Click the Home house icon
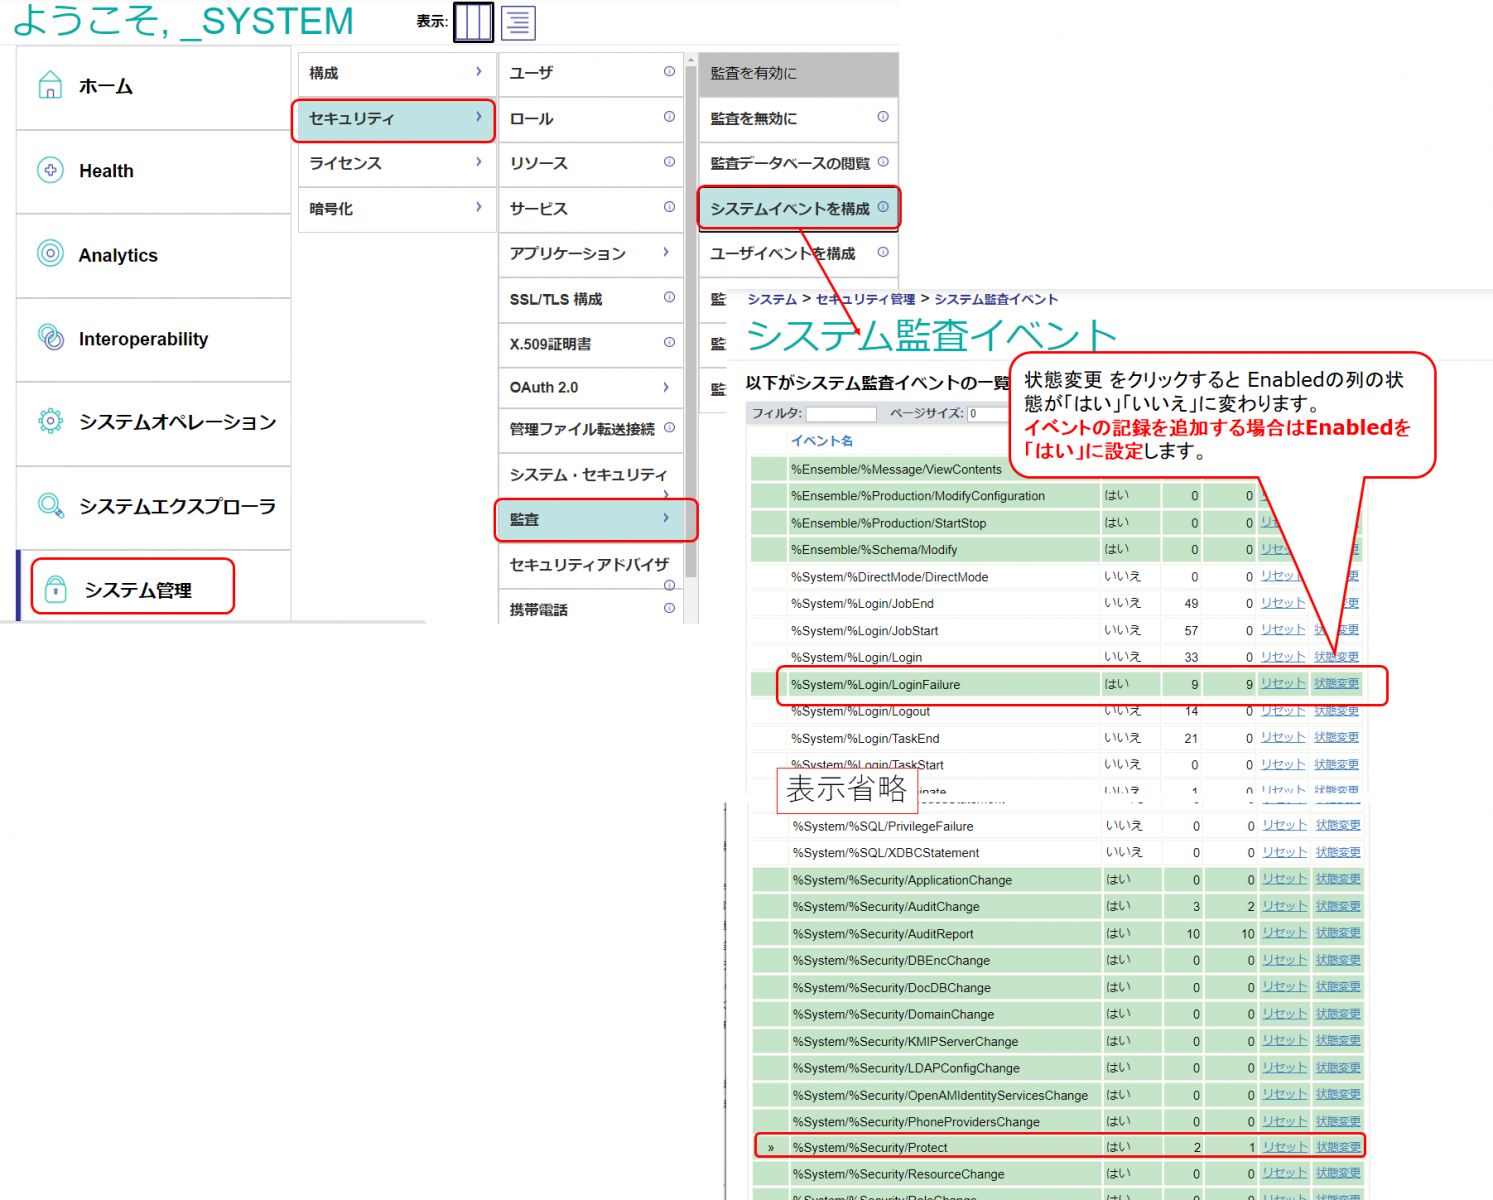Viewport: 1493px width, 1200px height. (50, 86)
